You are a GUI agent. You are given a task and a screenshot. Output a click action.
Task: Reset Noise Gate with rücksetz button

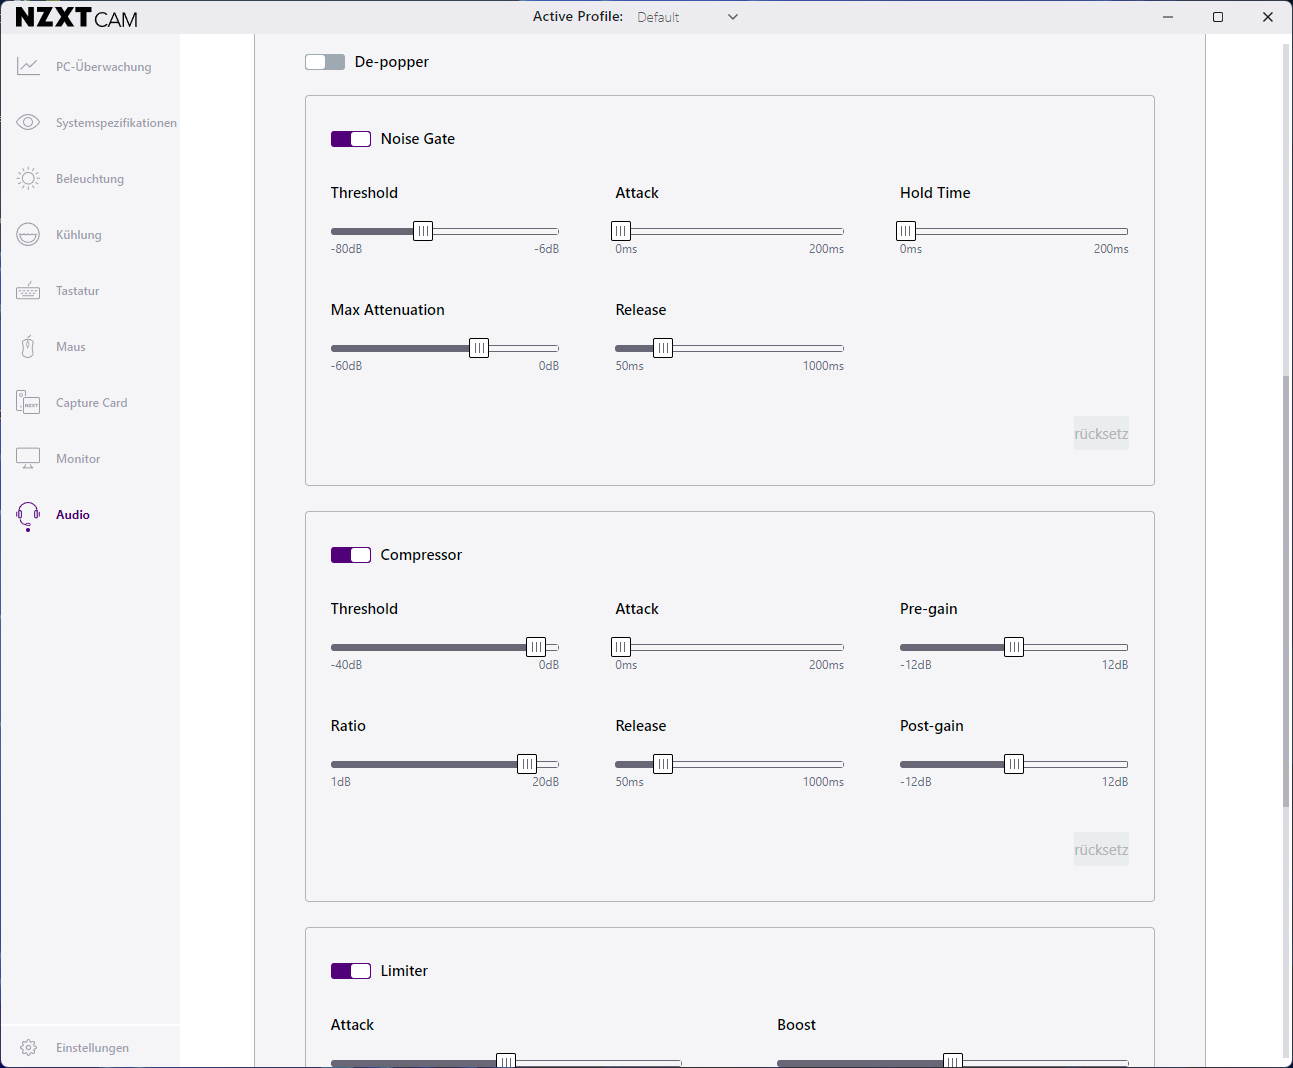[x=1101, y=434]
